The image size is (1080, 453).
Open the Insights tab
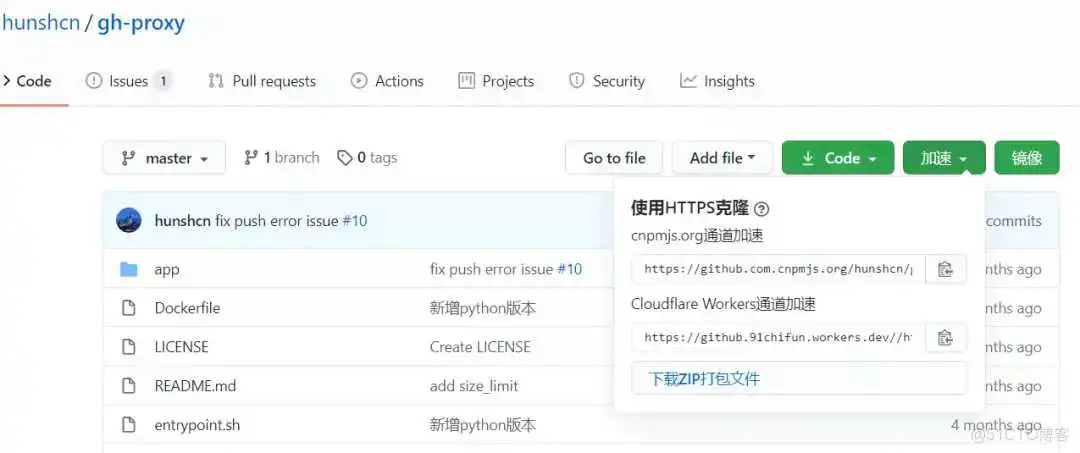(717, 81)
